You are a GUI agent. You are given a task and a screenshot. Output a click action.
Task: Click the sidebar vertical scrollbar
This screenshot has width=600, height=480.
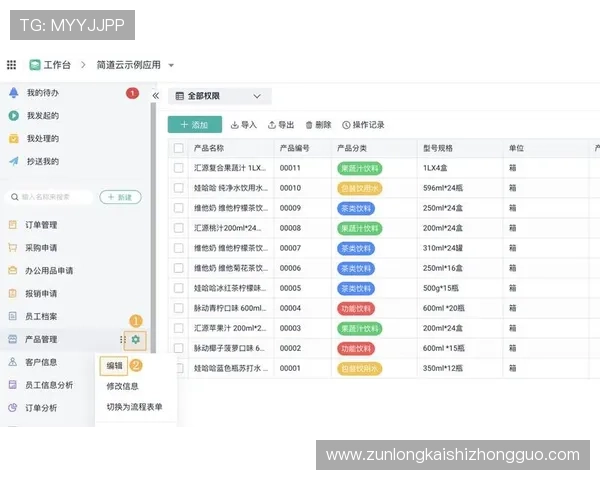pyautogui.click(x=153, y=230)
